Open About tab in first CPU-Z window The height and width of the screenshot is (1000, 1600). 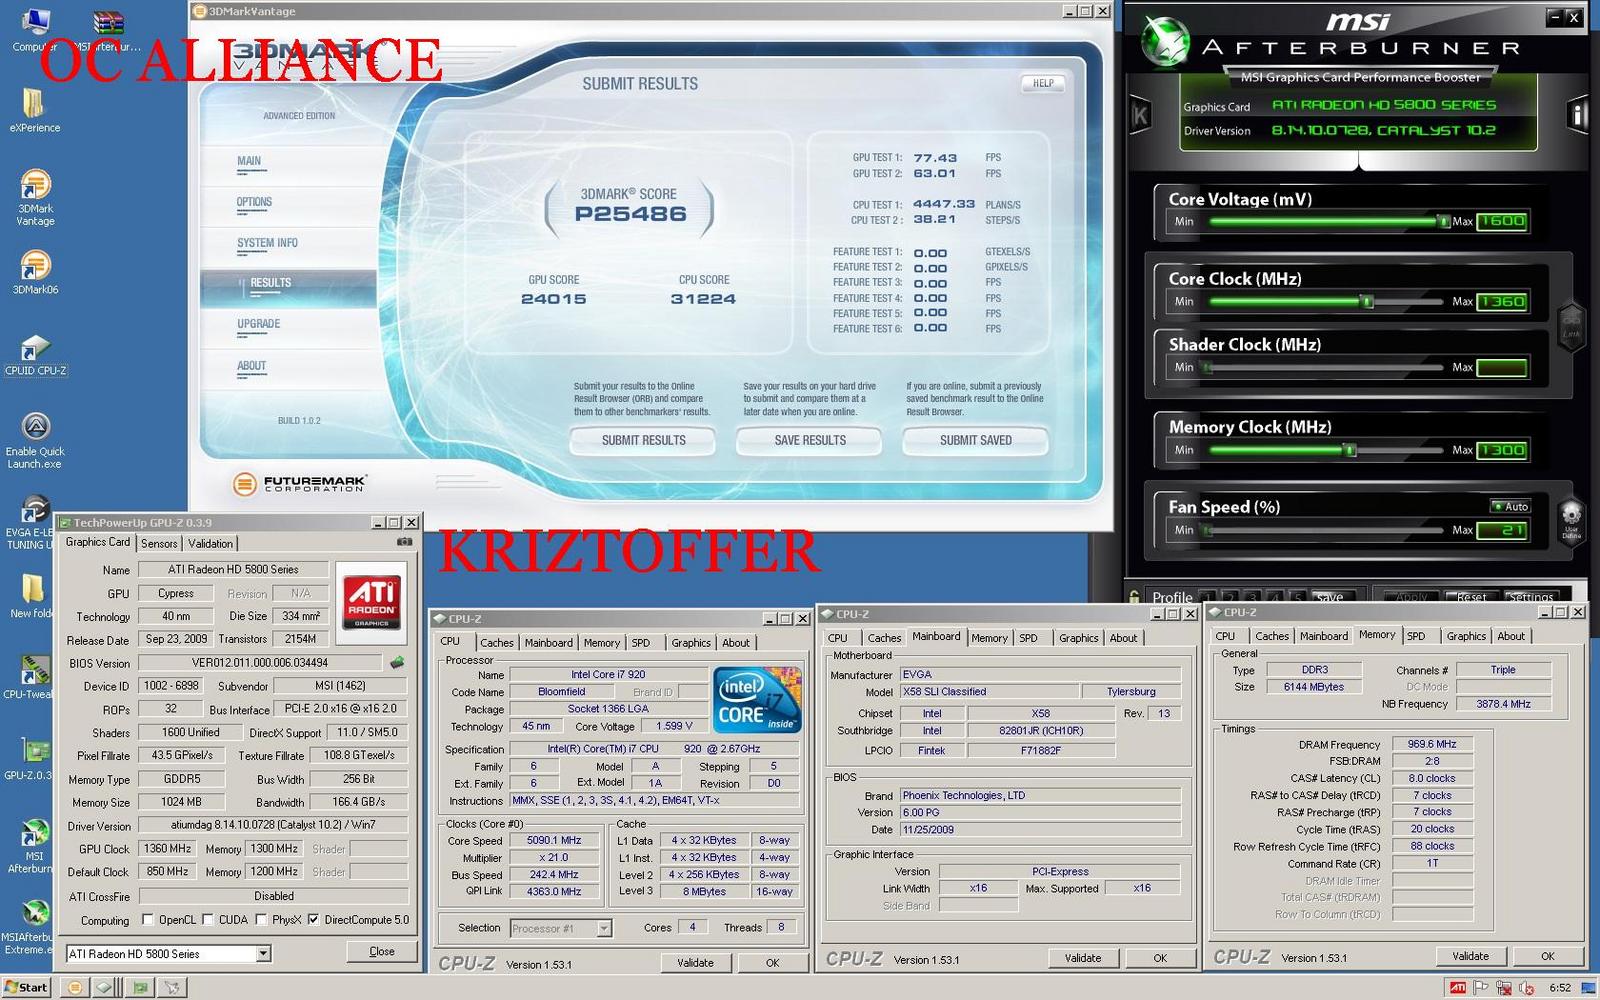[736, 642]
